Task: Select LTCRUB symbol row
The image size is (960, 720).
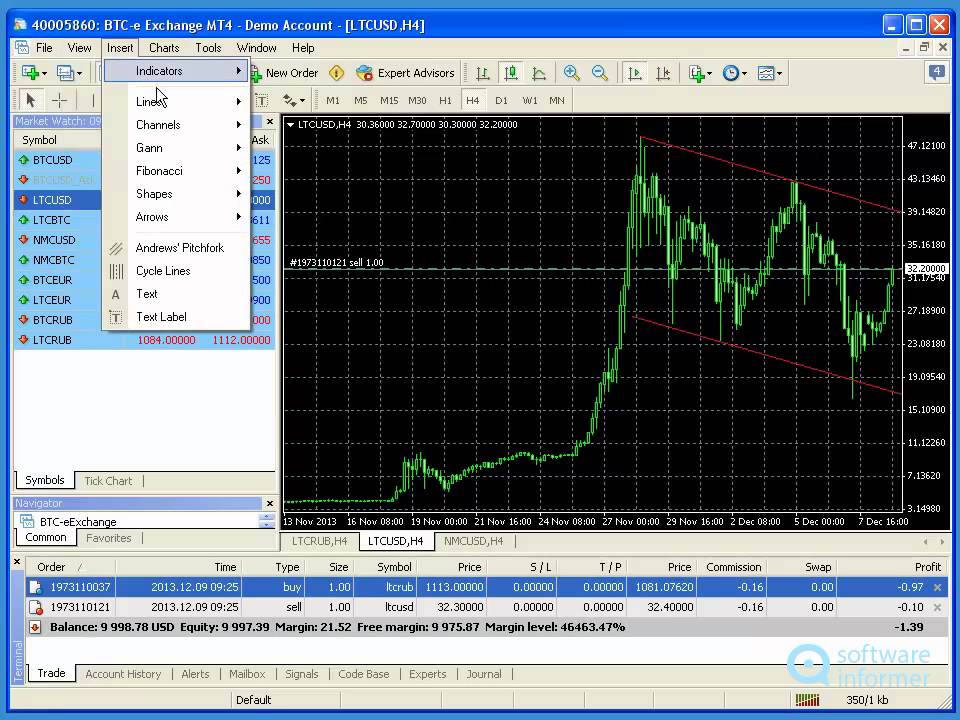Action: tap(144, 340)
